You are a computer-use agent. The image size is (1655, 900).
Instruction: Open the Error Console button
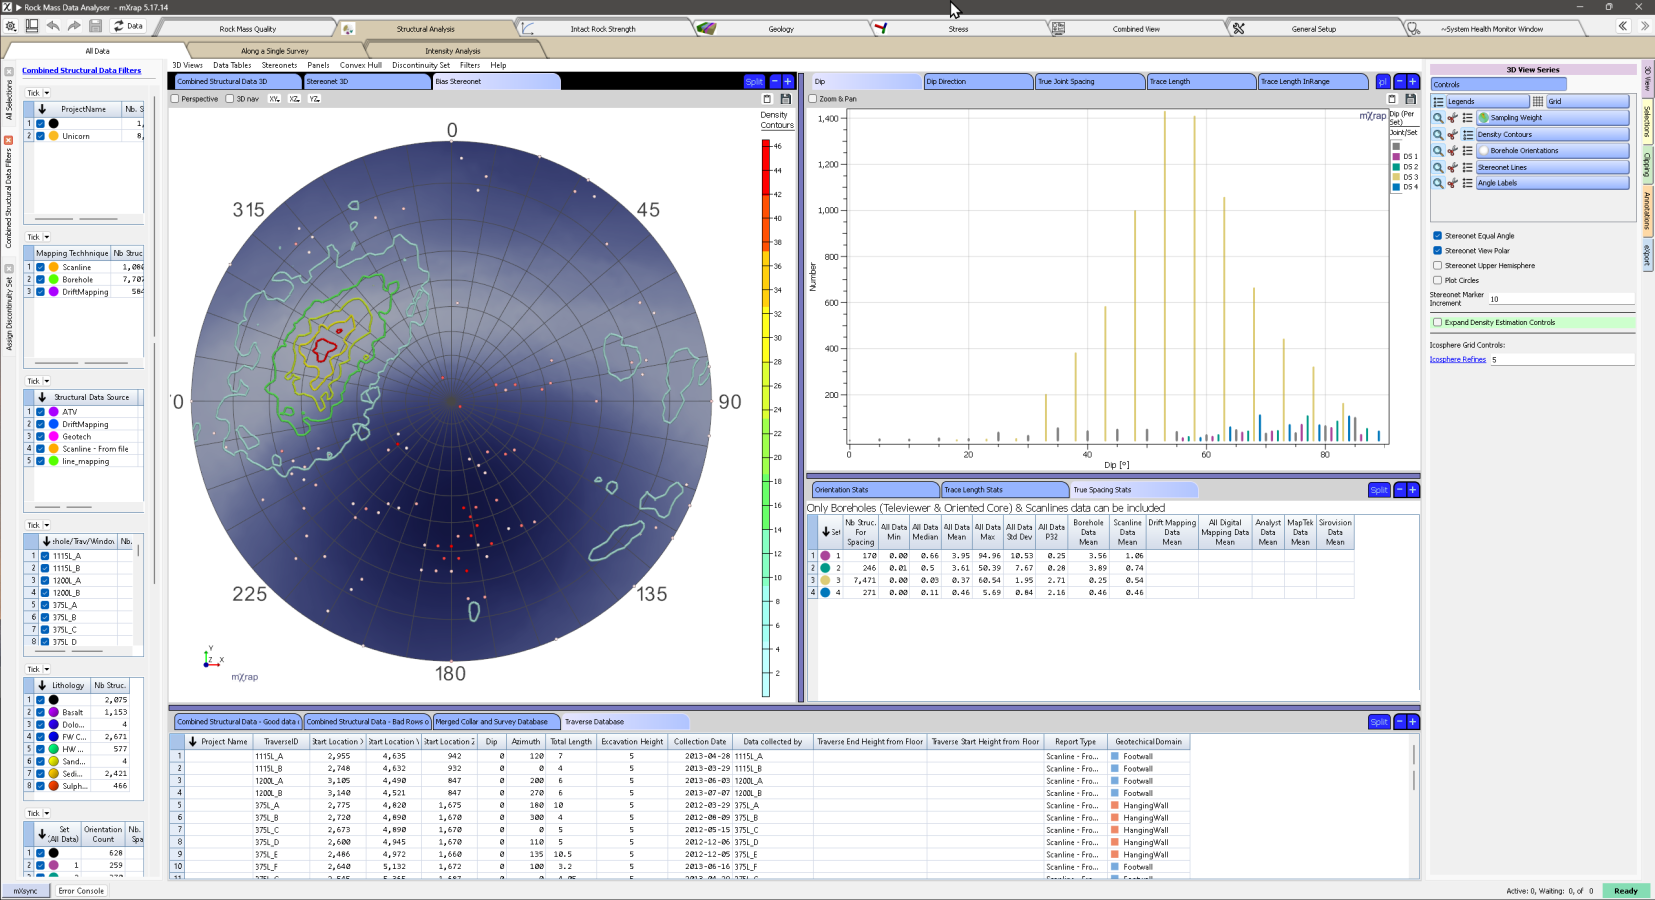pos(81,891)
